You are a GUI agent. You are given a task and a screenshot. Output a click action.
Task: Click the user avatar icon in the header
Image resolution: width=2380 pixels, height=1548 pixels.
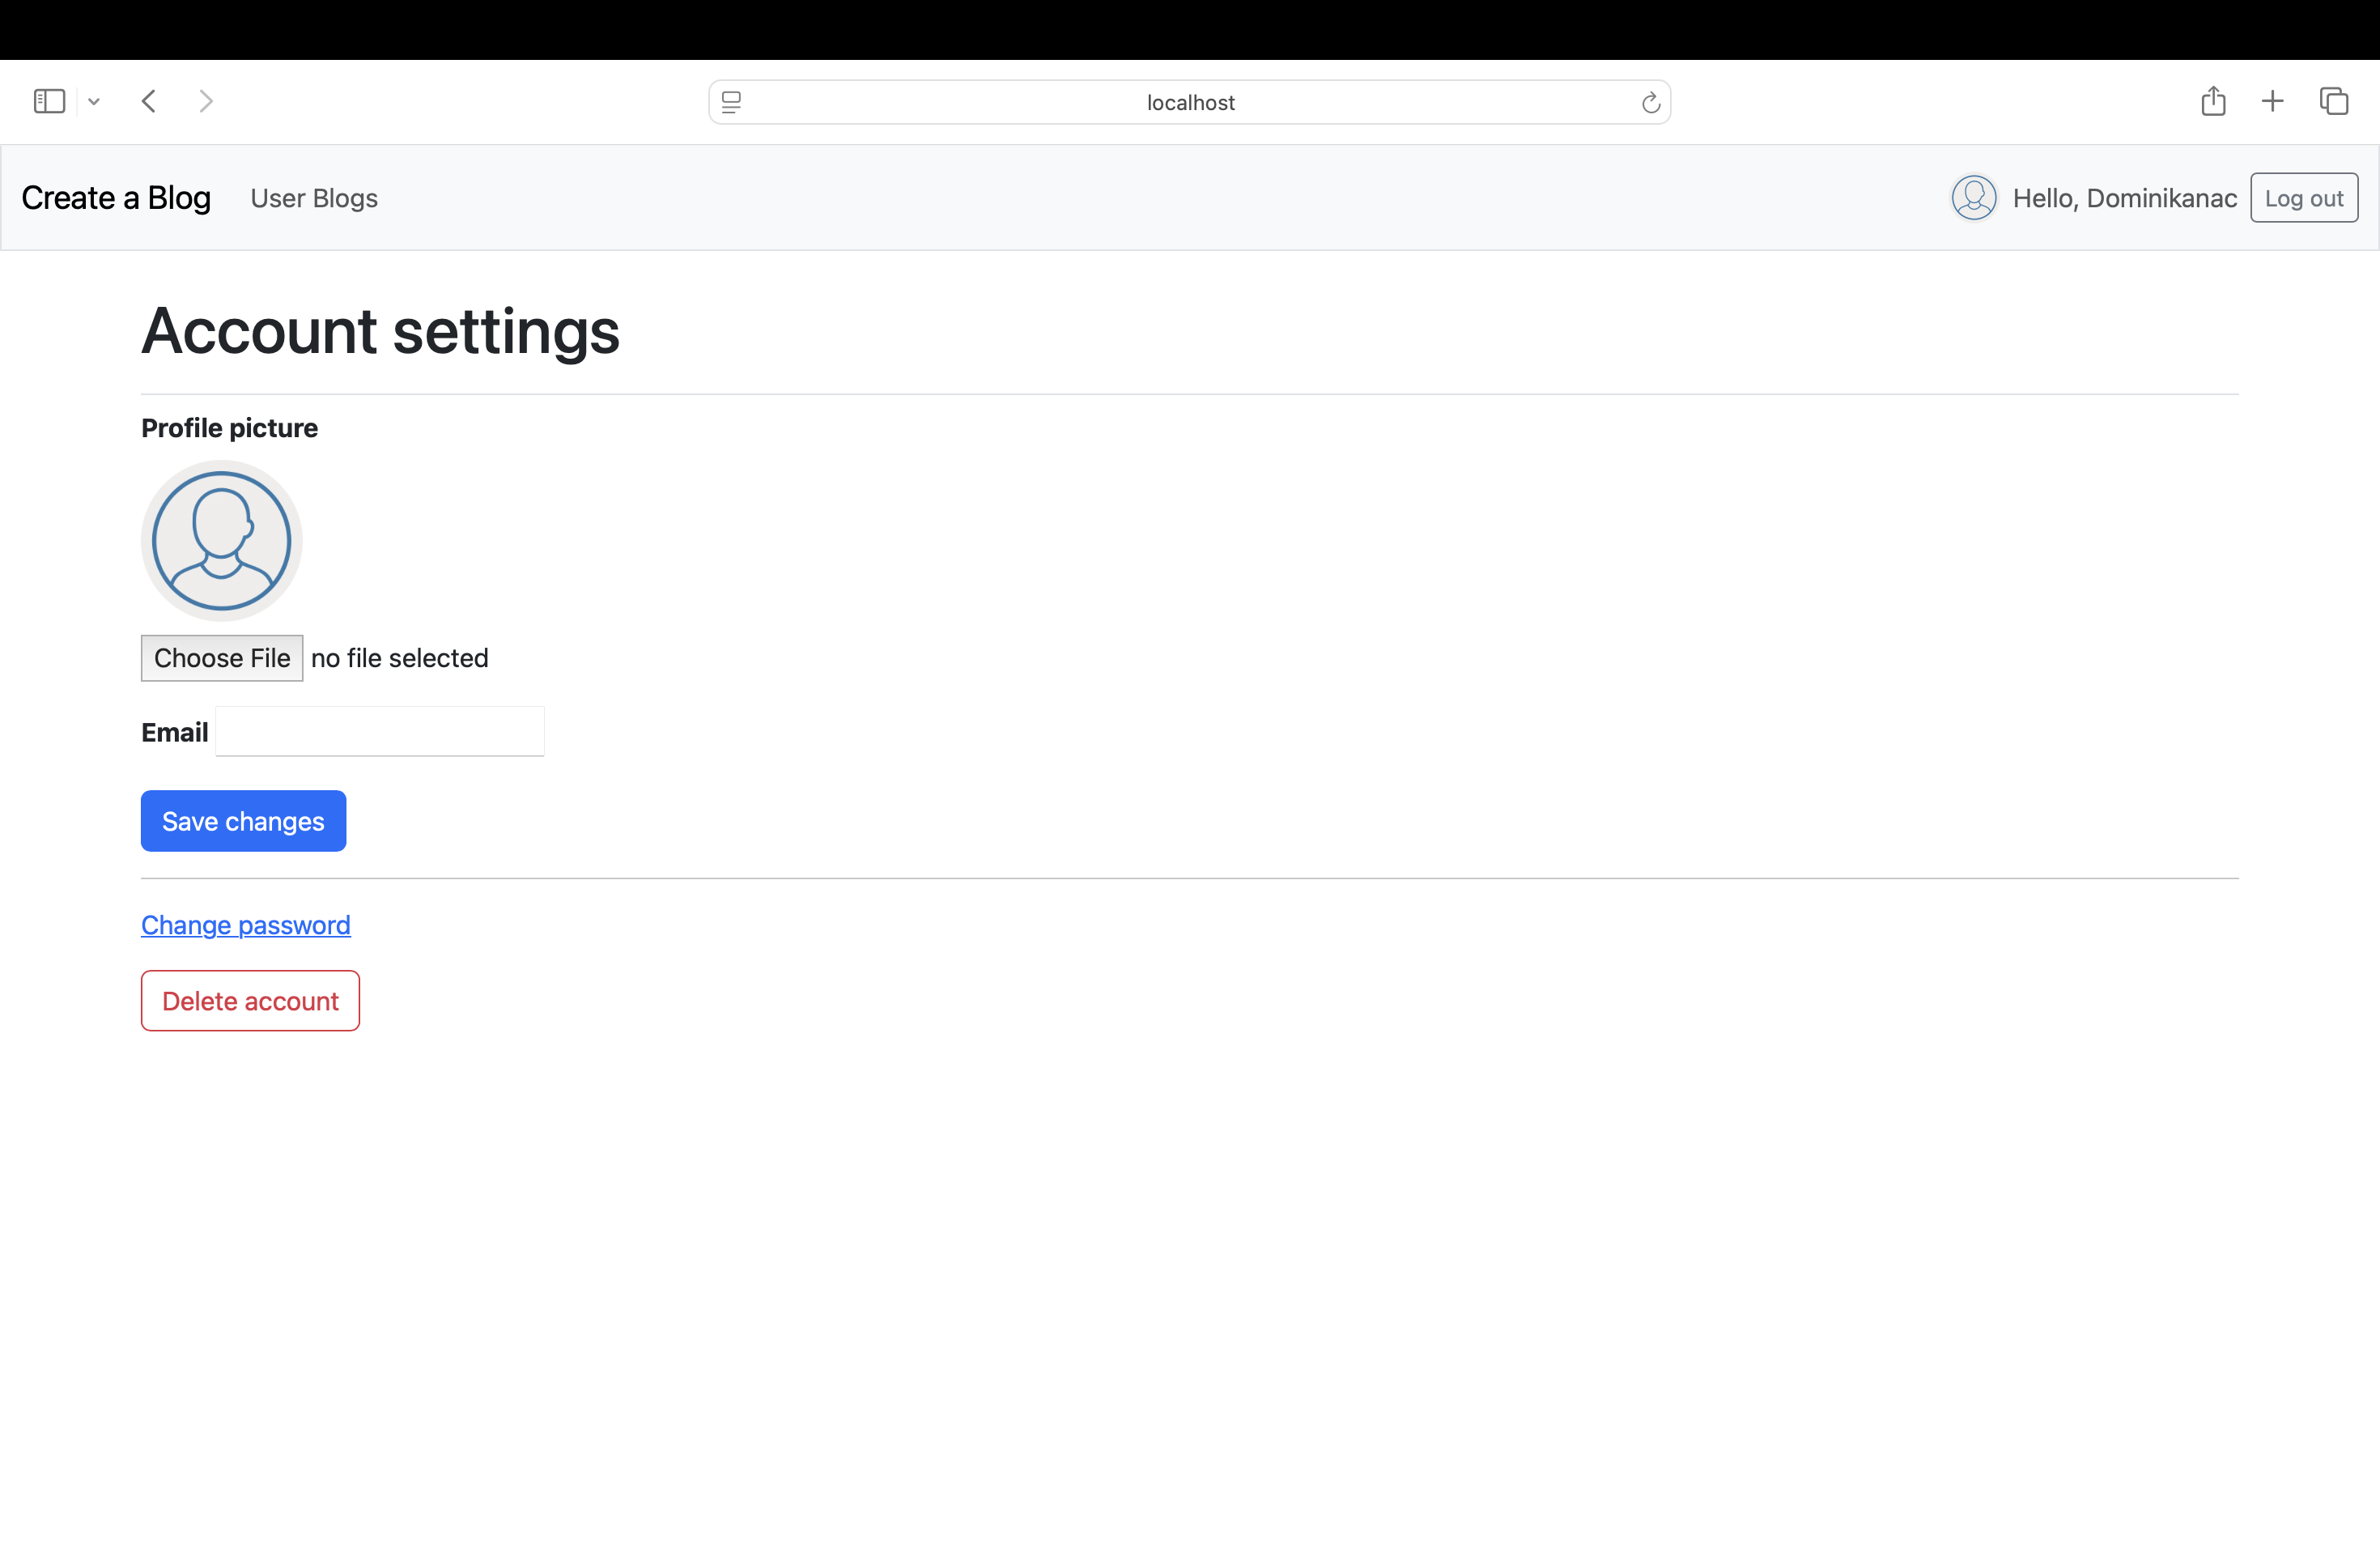[x=1973, y=197]
